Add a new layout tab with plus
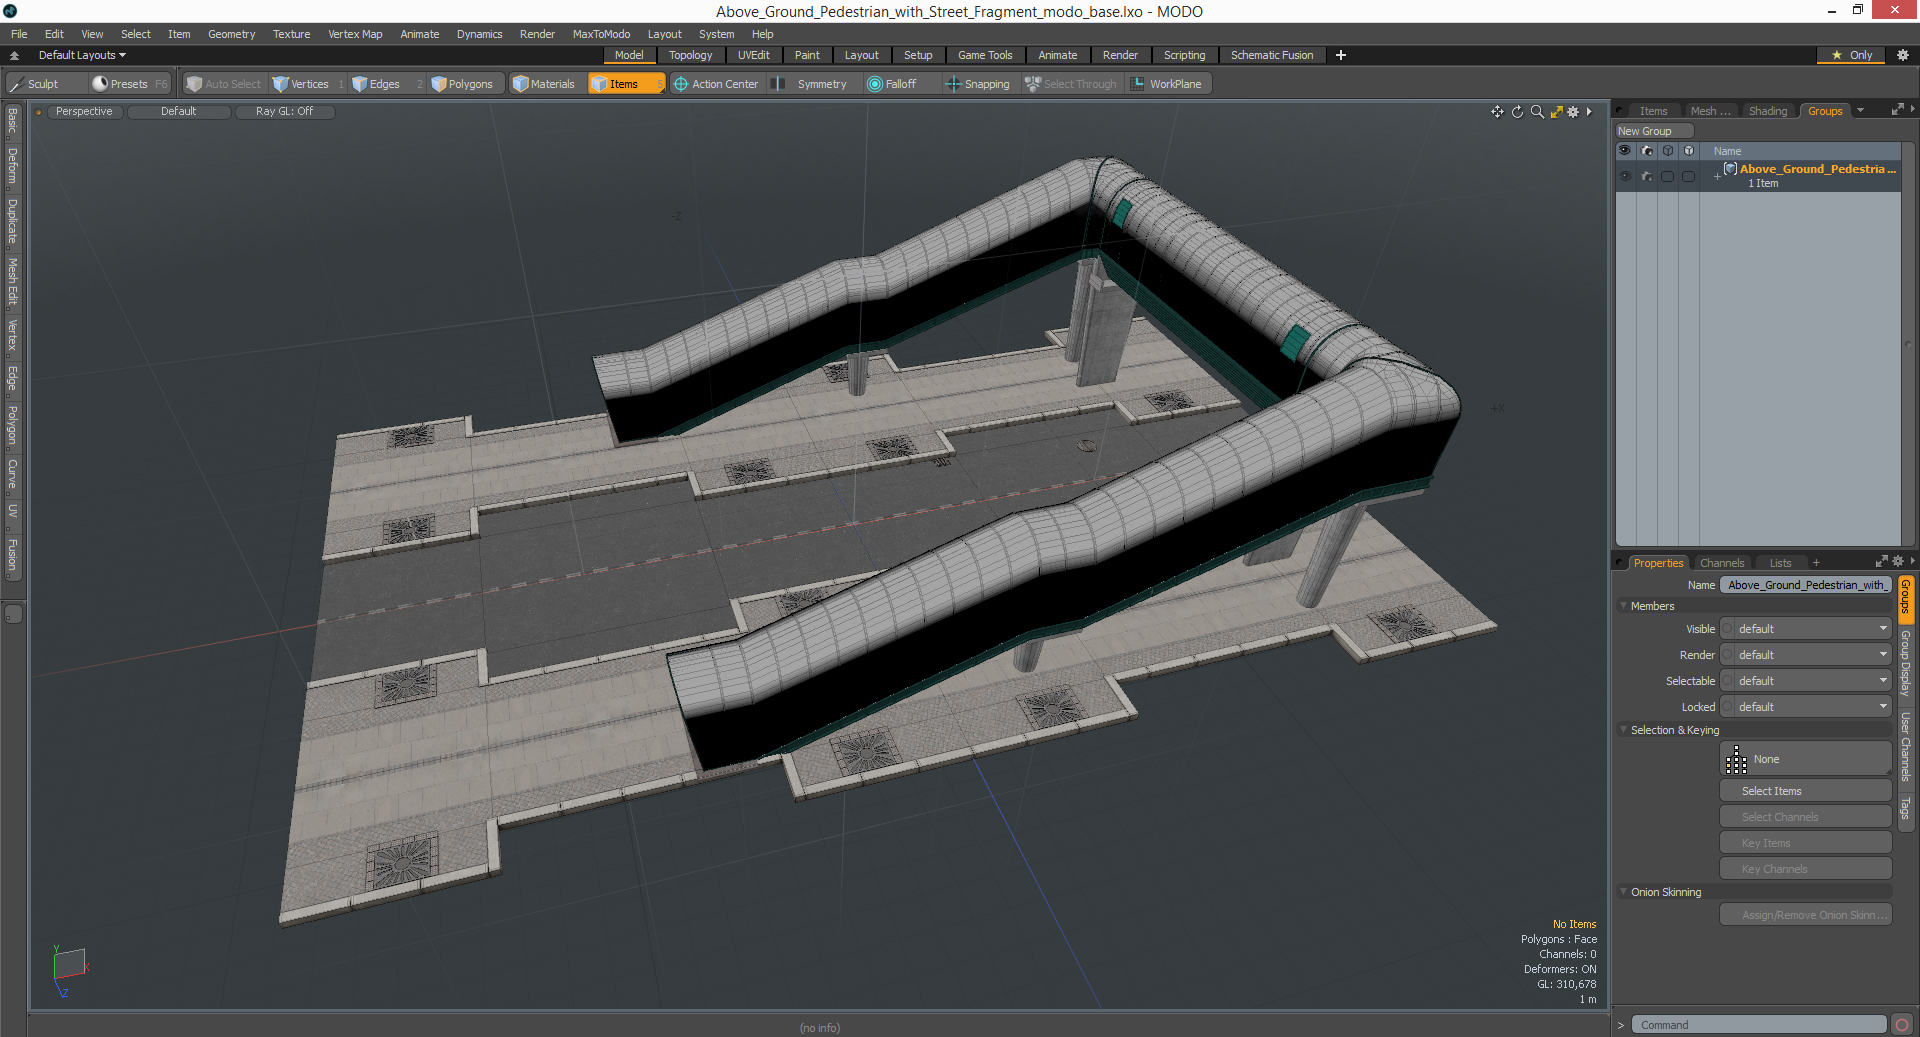Viewport: 1920px width, 1037px height. (1340, 55)
